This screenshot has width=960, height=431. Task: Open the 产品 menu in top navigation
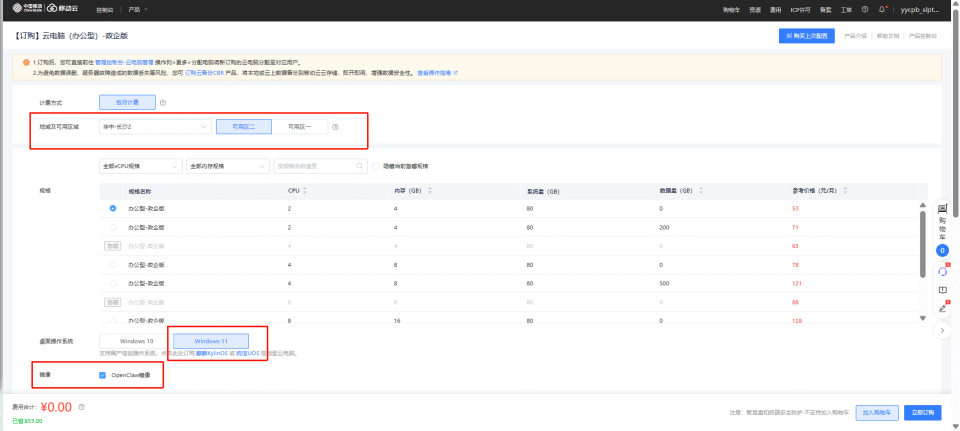click(138, 9)
